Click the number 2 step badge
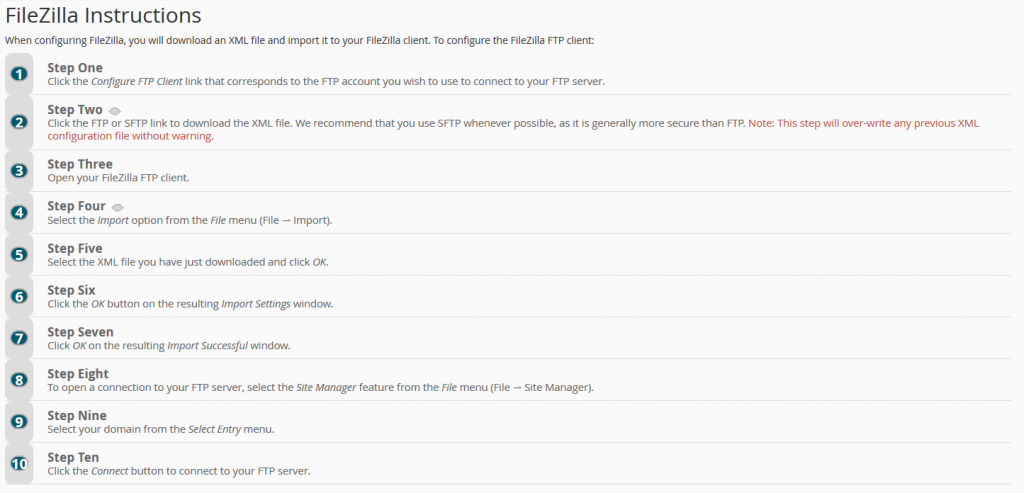The image size is (1024, 493). click(x=20, y=122)
